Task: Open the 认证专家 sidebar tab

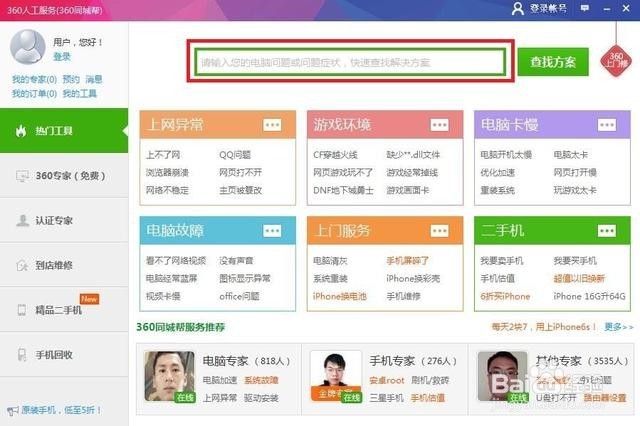Action: point(64,221)
